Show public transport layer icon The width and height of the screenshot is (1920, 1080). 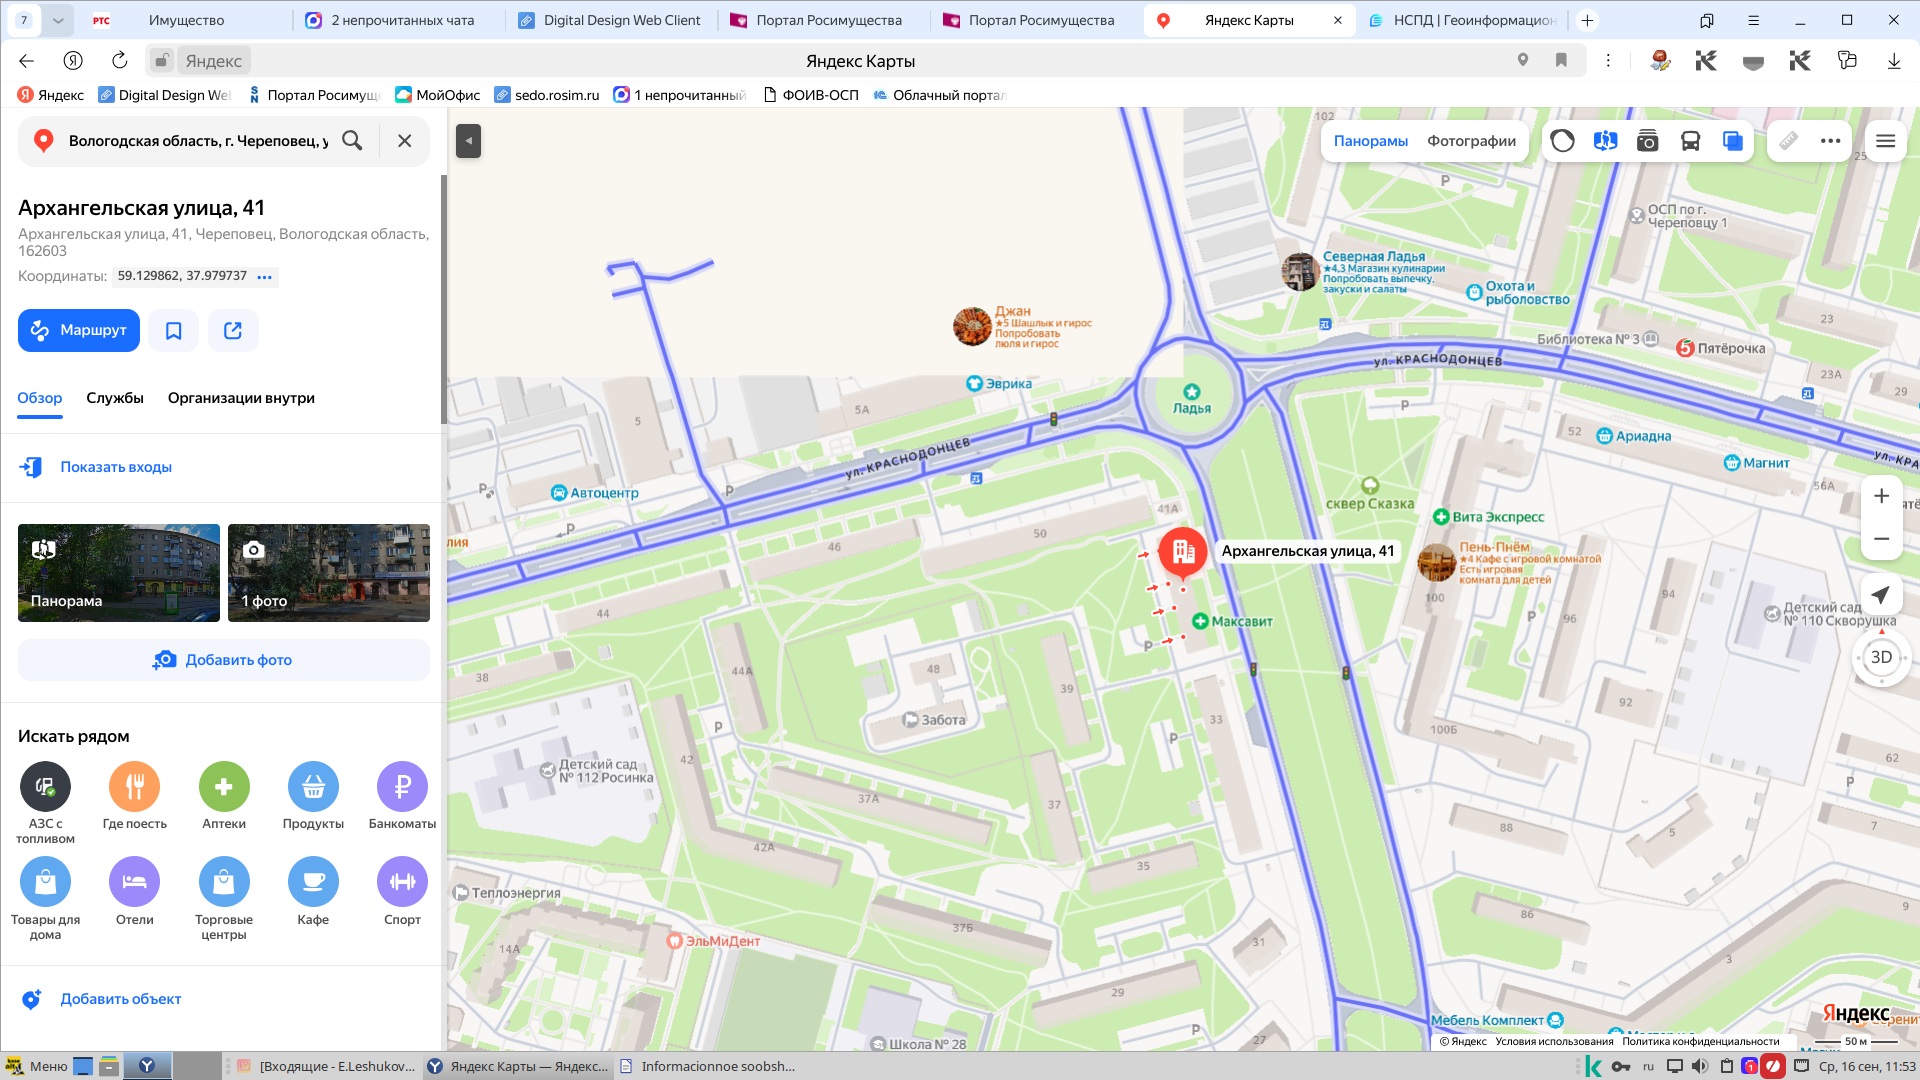pos(1690,141)
